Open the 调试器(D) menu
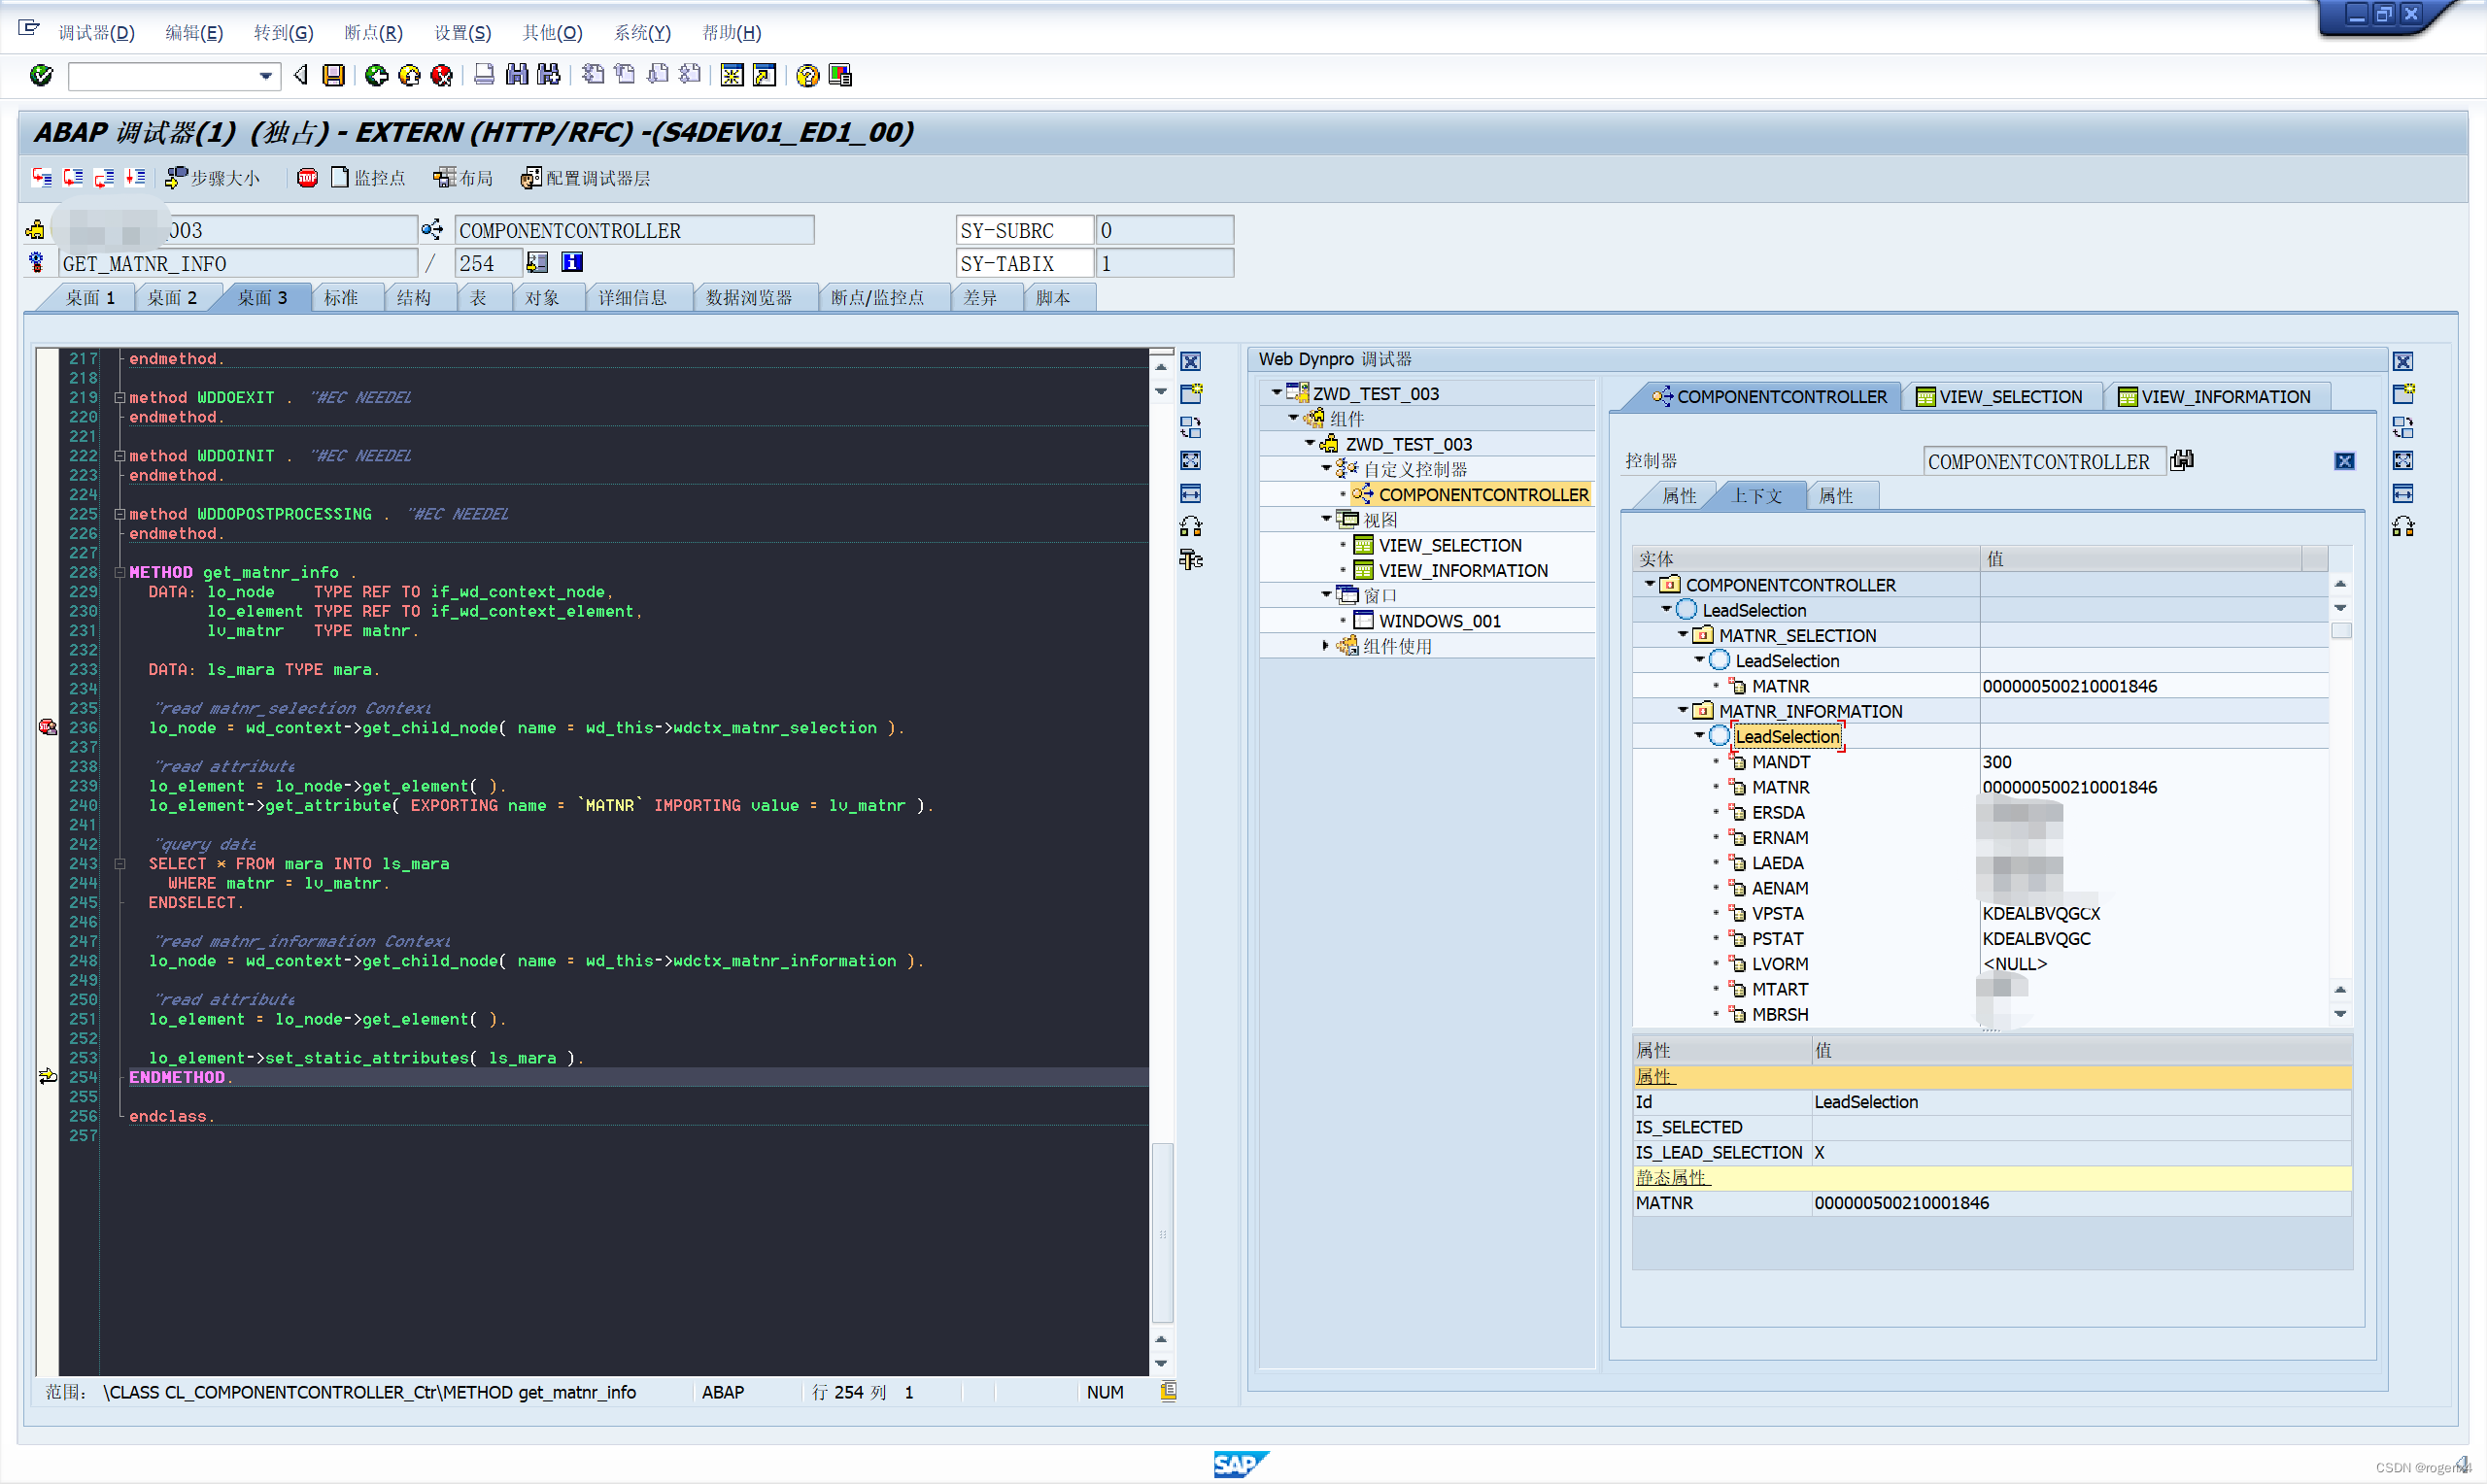Image resolution: width=2487 pixels, height=1484 pixels. (x=96, y=33)
